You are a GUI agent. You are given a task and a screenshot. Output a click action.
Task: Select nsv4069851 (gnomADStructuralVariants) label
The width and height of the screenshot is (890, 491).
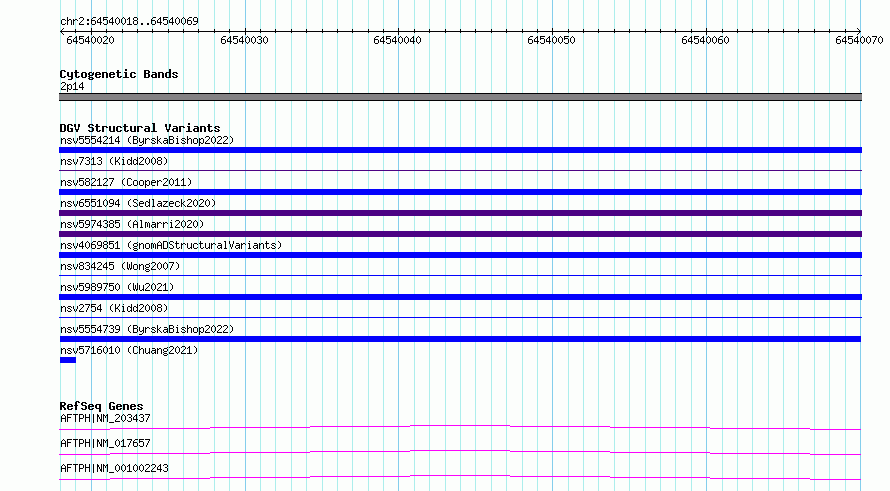tap(171, 245)
